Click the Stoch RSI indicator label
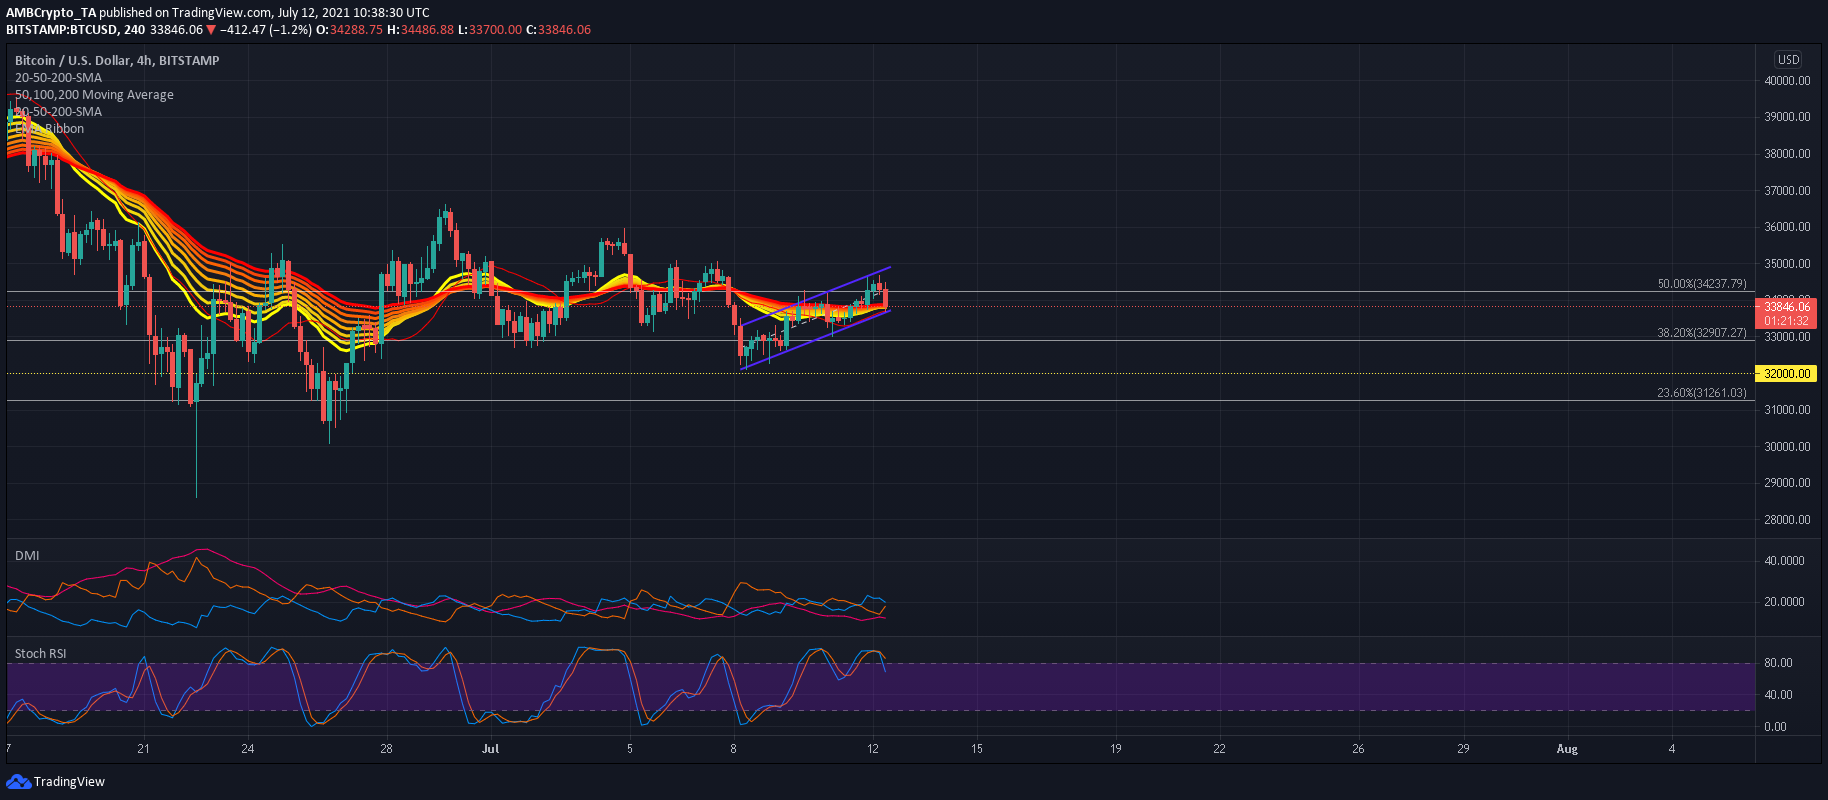Viewport: 1828px width, 800px height. click(x=41, y=653)
